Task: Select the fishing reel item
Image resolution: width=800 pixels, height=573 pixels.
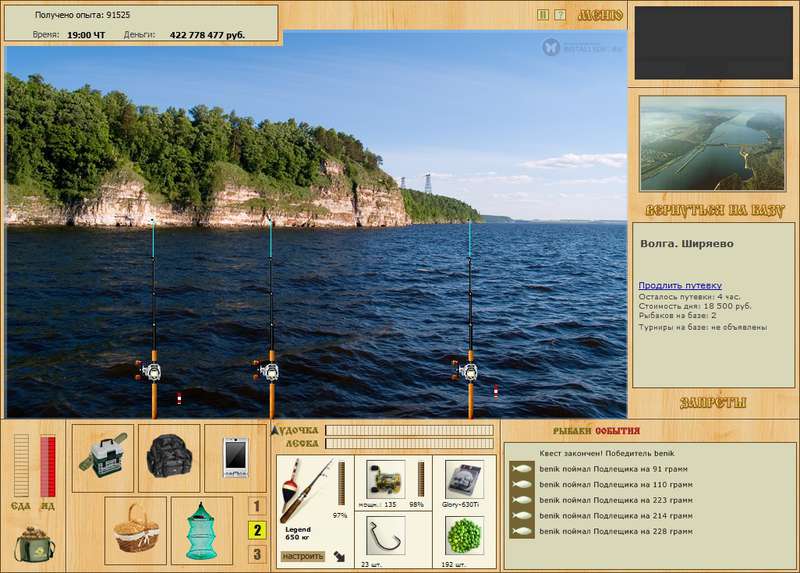Action: [385, 480]
